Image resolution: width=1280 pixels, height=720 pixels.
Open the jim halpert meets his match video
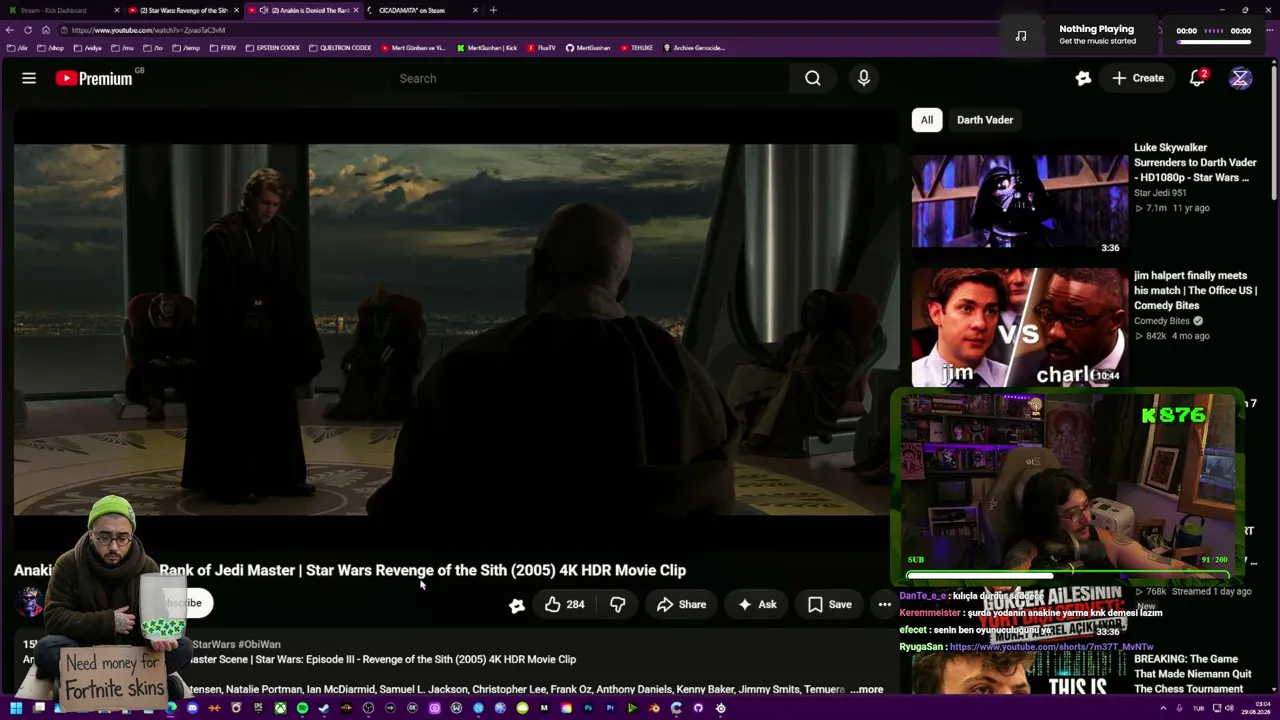click(x=1195, y=291)
